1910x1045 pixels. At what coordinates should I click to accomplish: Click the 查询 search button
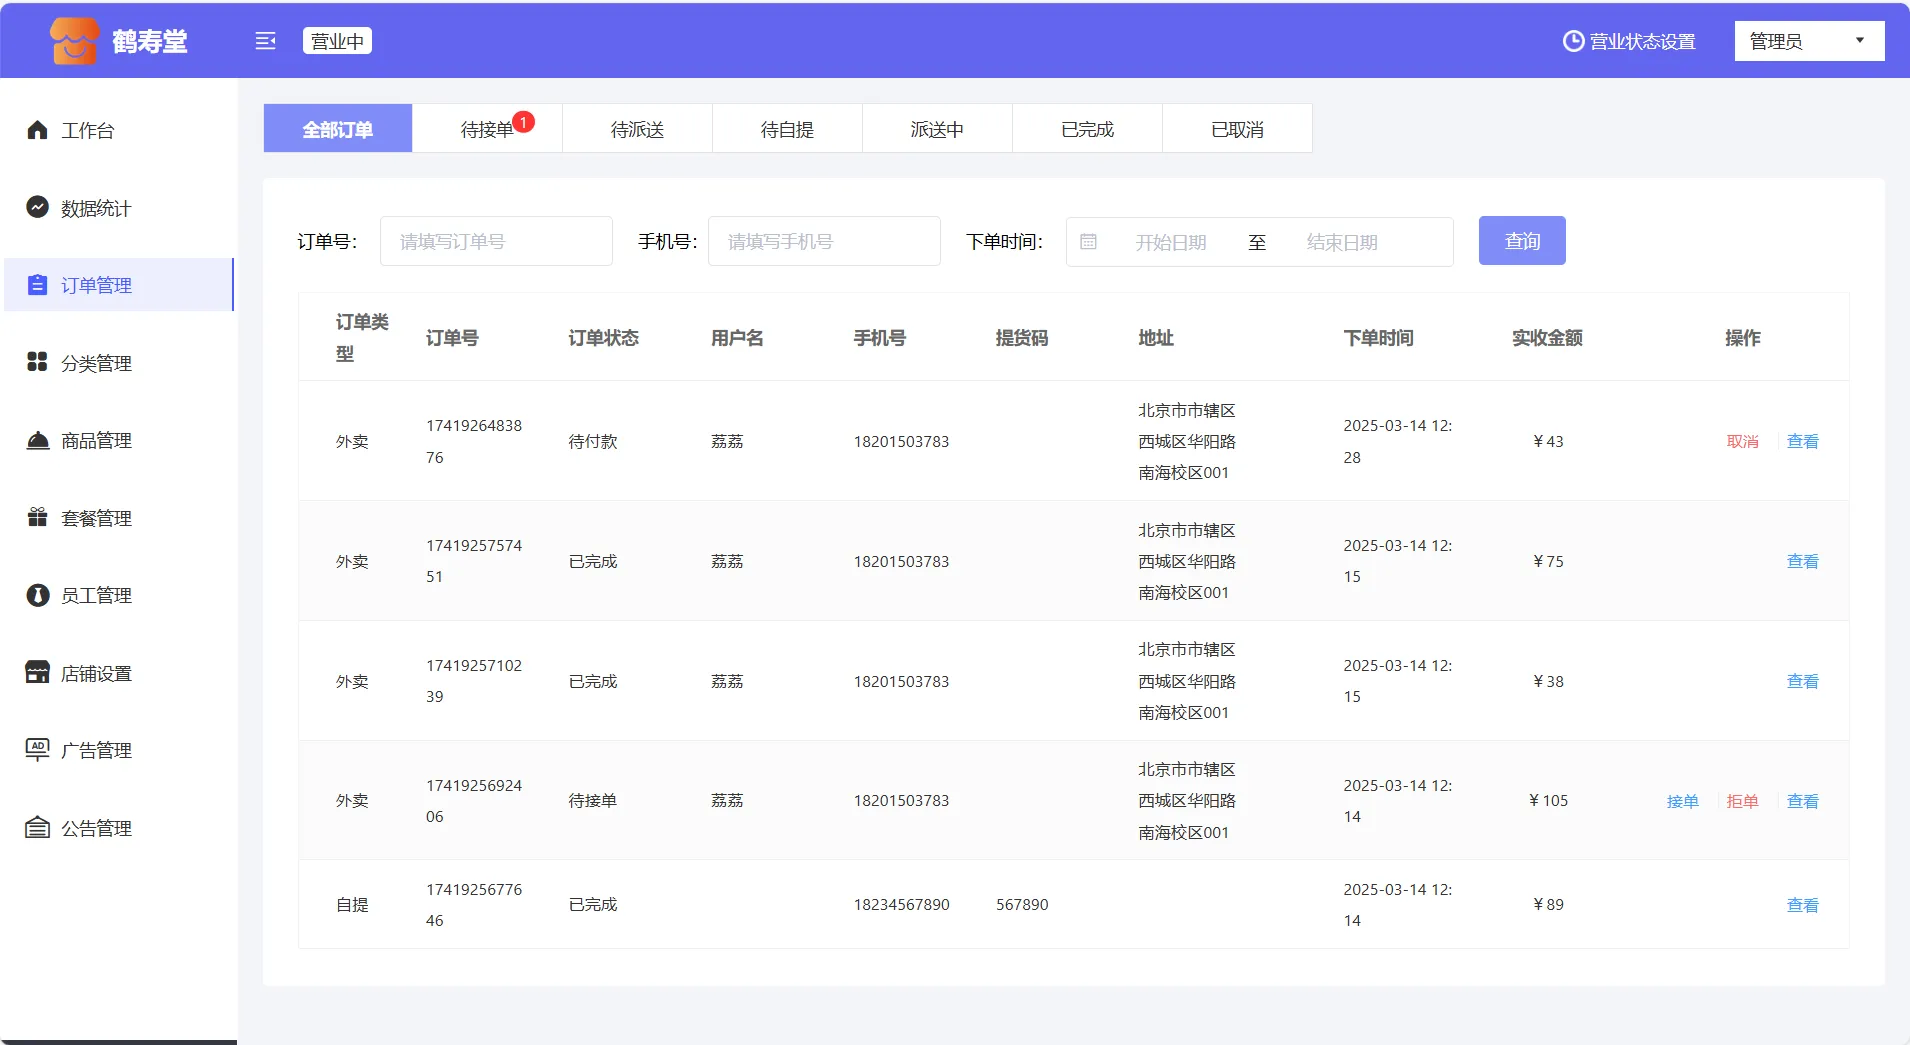(1521, 241)
